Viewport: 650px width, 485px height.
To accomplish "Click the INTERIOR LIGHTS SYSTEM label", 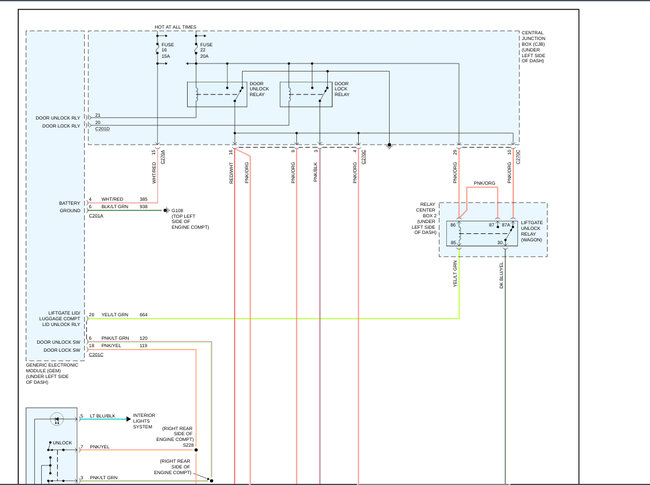I will click(x=144, y=421).
